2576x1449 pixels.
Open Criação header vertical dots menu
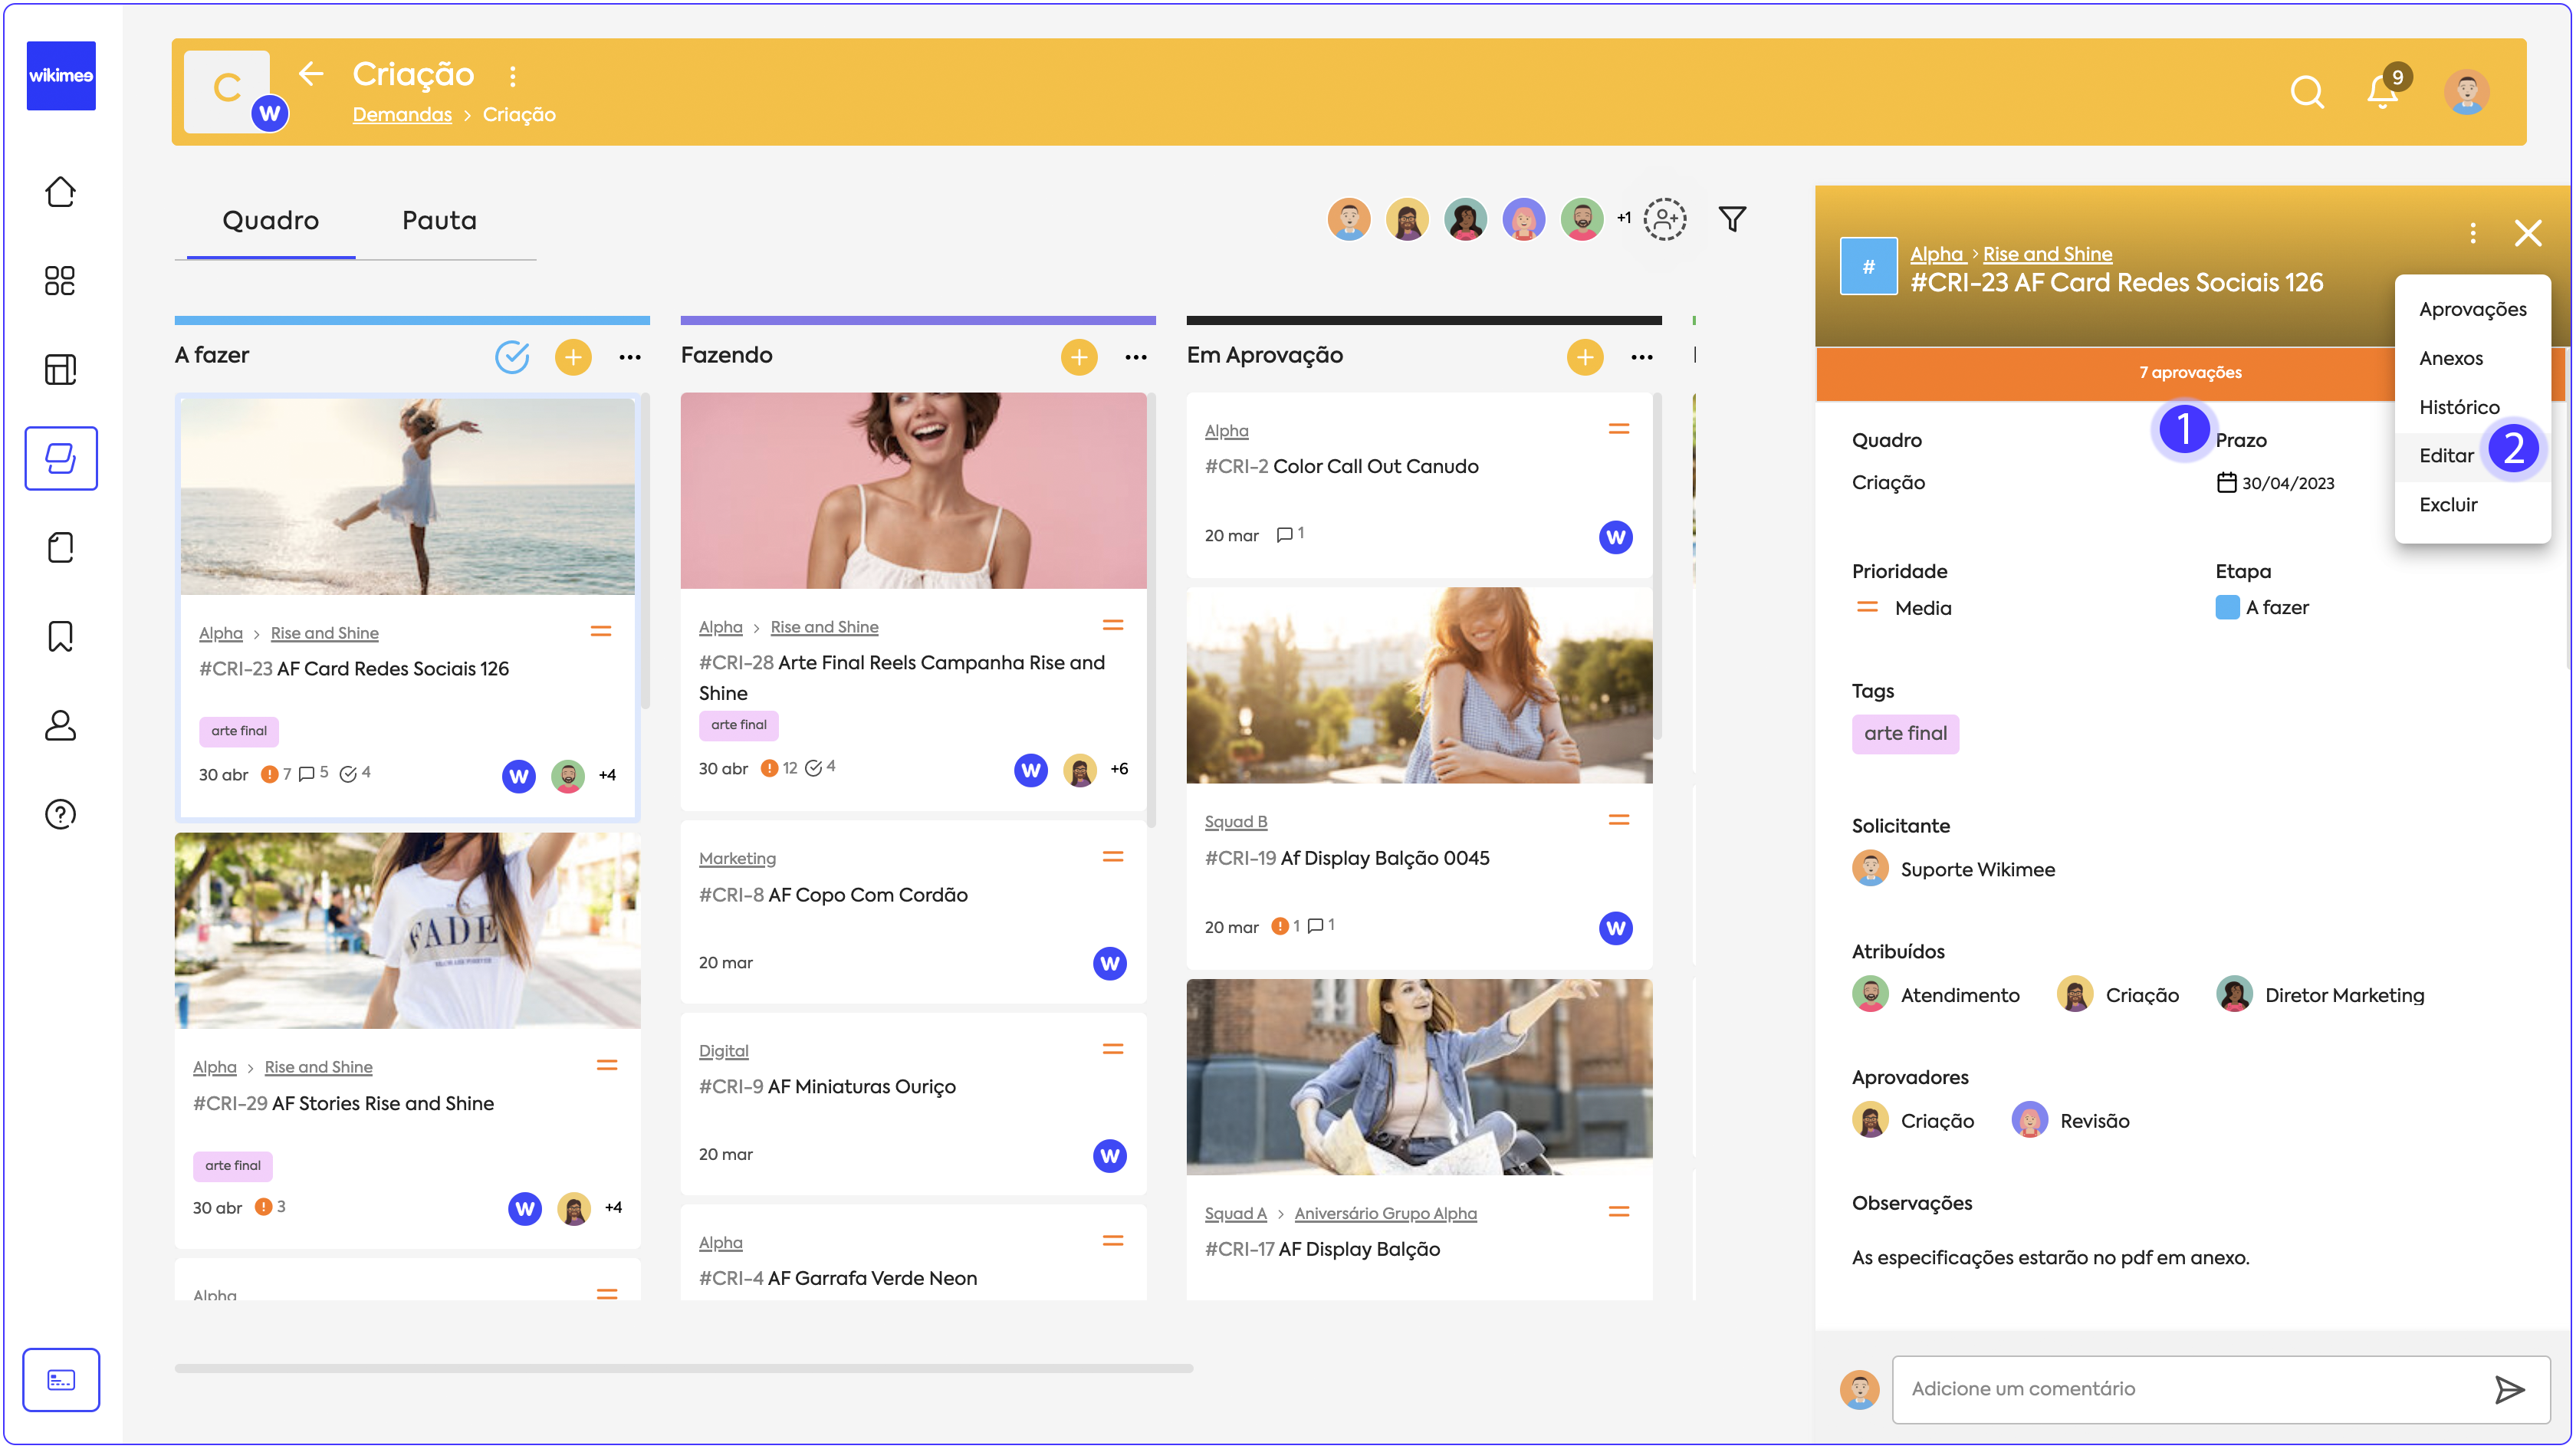coord(513,76)
